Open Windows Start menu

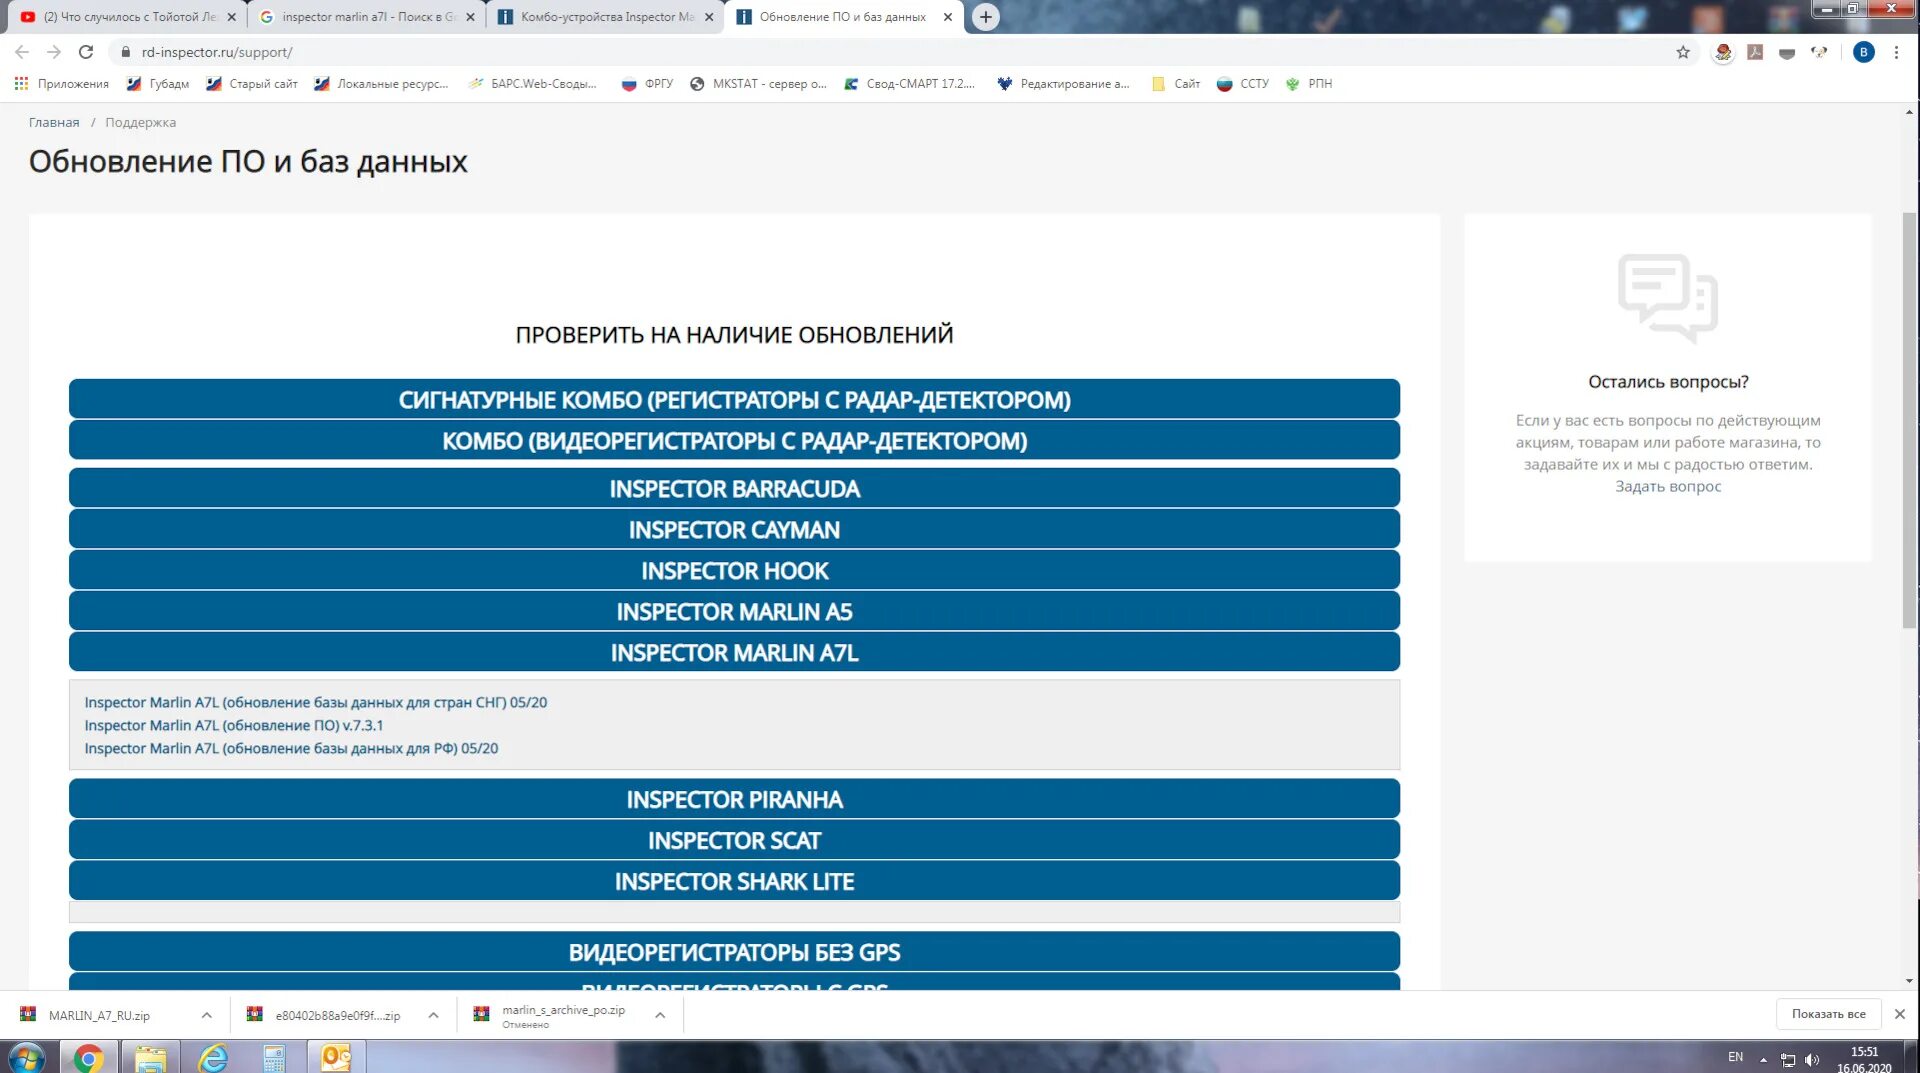point(27,1057)
